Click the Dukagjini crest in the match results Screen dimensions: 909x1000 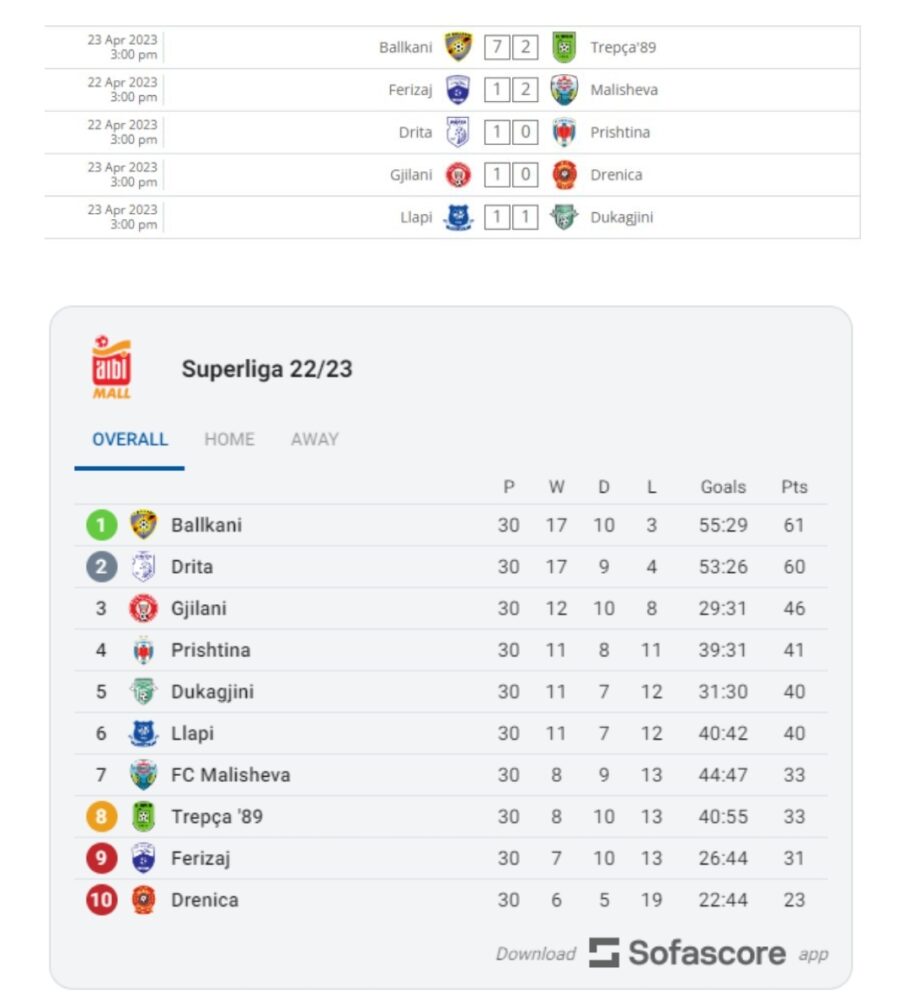coord(565,217)
